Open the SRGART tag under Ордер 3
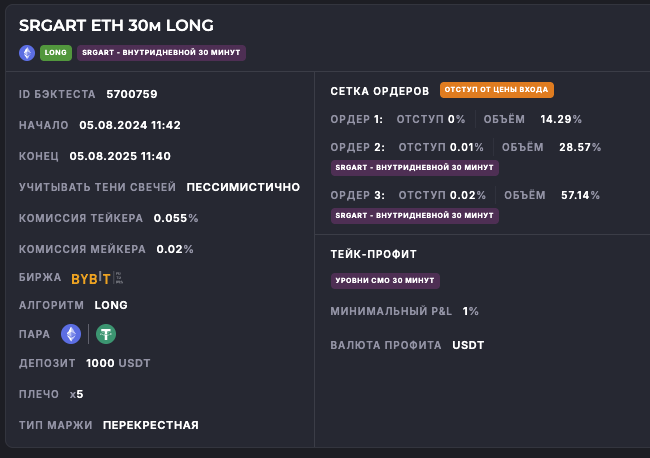The width and height of the screenshot is (650, 458). (414, 216)
